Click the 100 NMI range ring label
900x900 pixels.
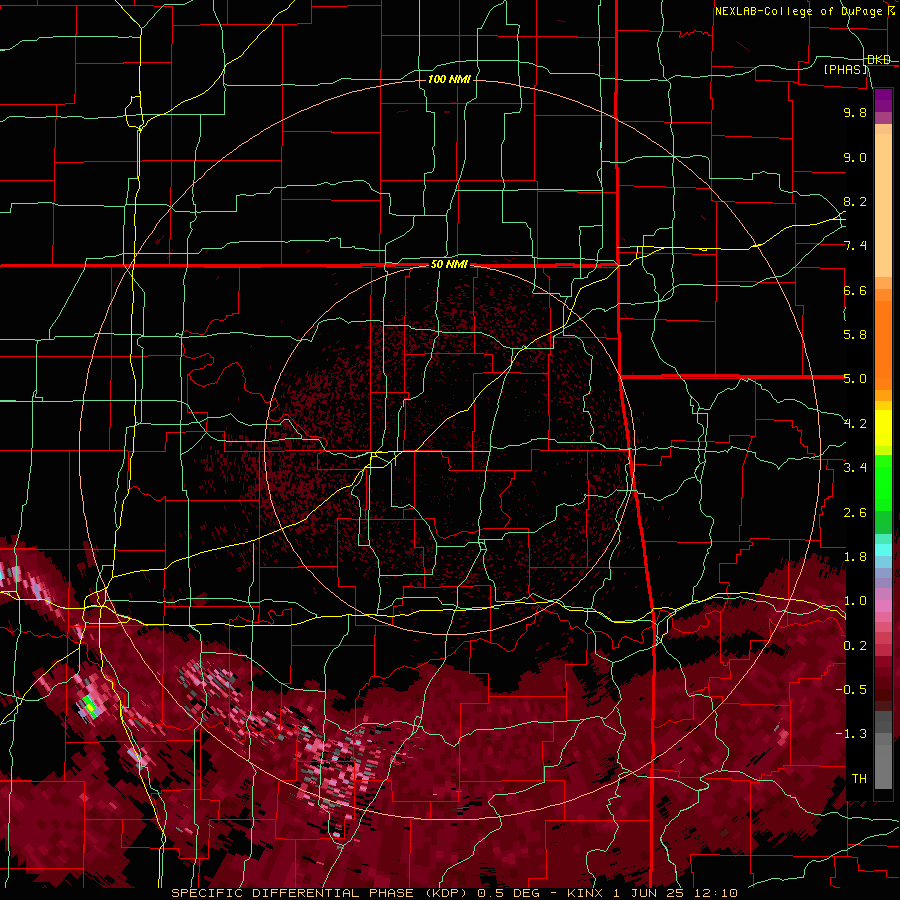click(449, 79)
